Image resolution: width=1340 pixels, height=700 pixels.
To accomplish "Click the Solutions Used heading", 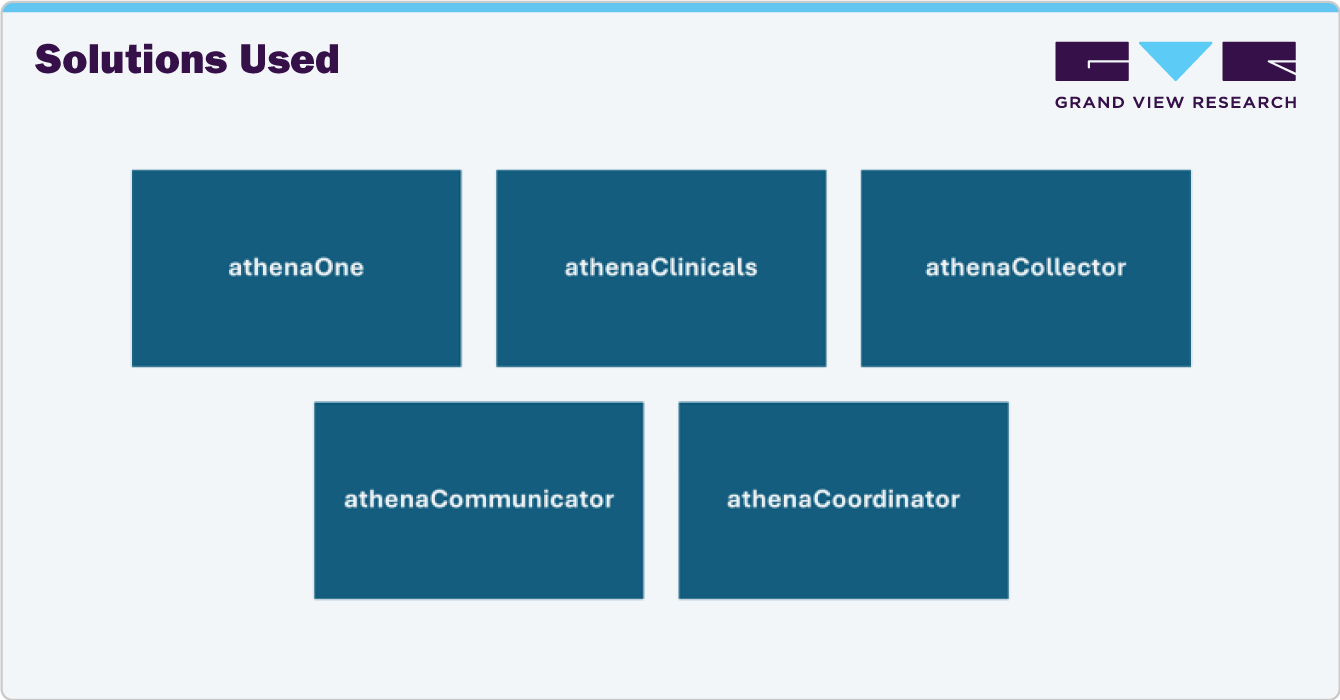I will (187, 60).
